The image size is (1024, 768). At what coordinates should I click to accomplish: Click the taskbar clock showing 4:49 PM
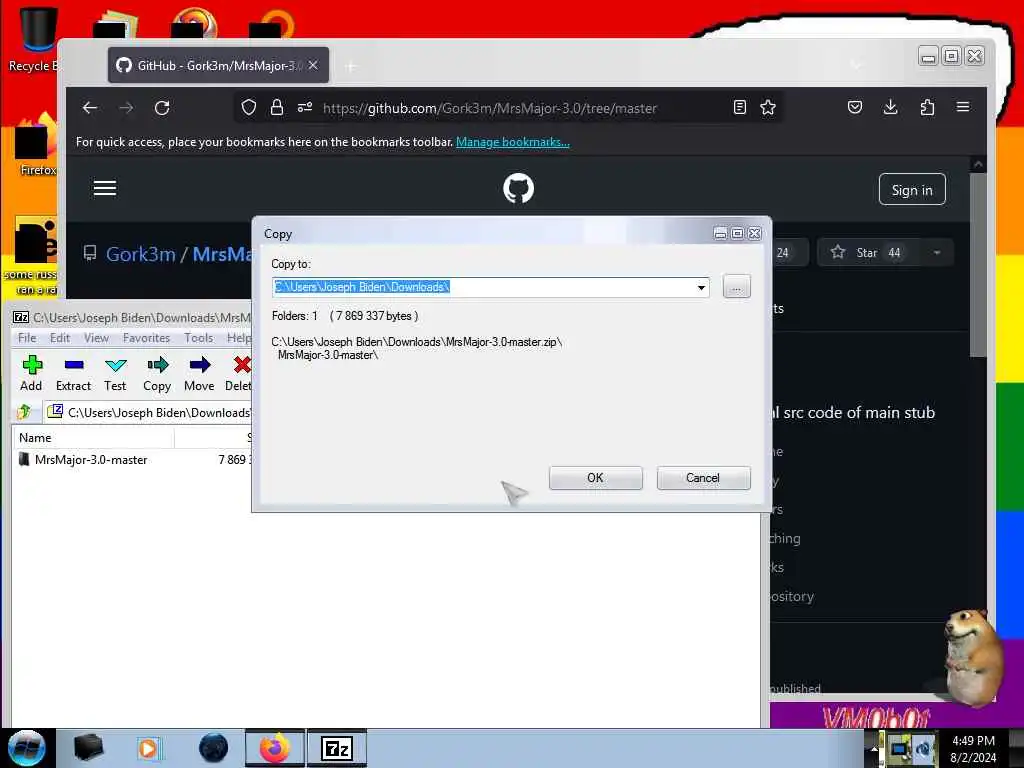(973, 749)
